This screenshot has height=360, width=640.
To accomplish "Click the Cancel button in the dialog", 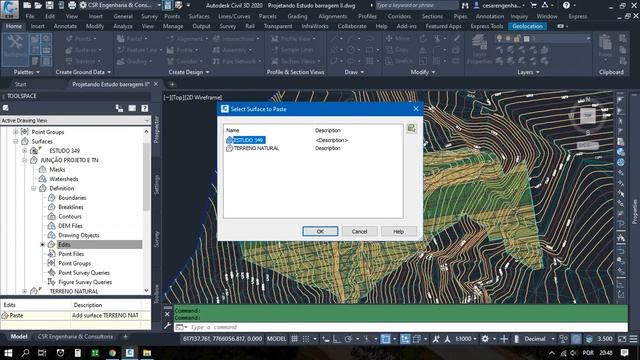I will pyautogui.click(x=359, y=231).
